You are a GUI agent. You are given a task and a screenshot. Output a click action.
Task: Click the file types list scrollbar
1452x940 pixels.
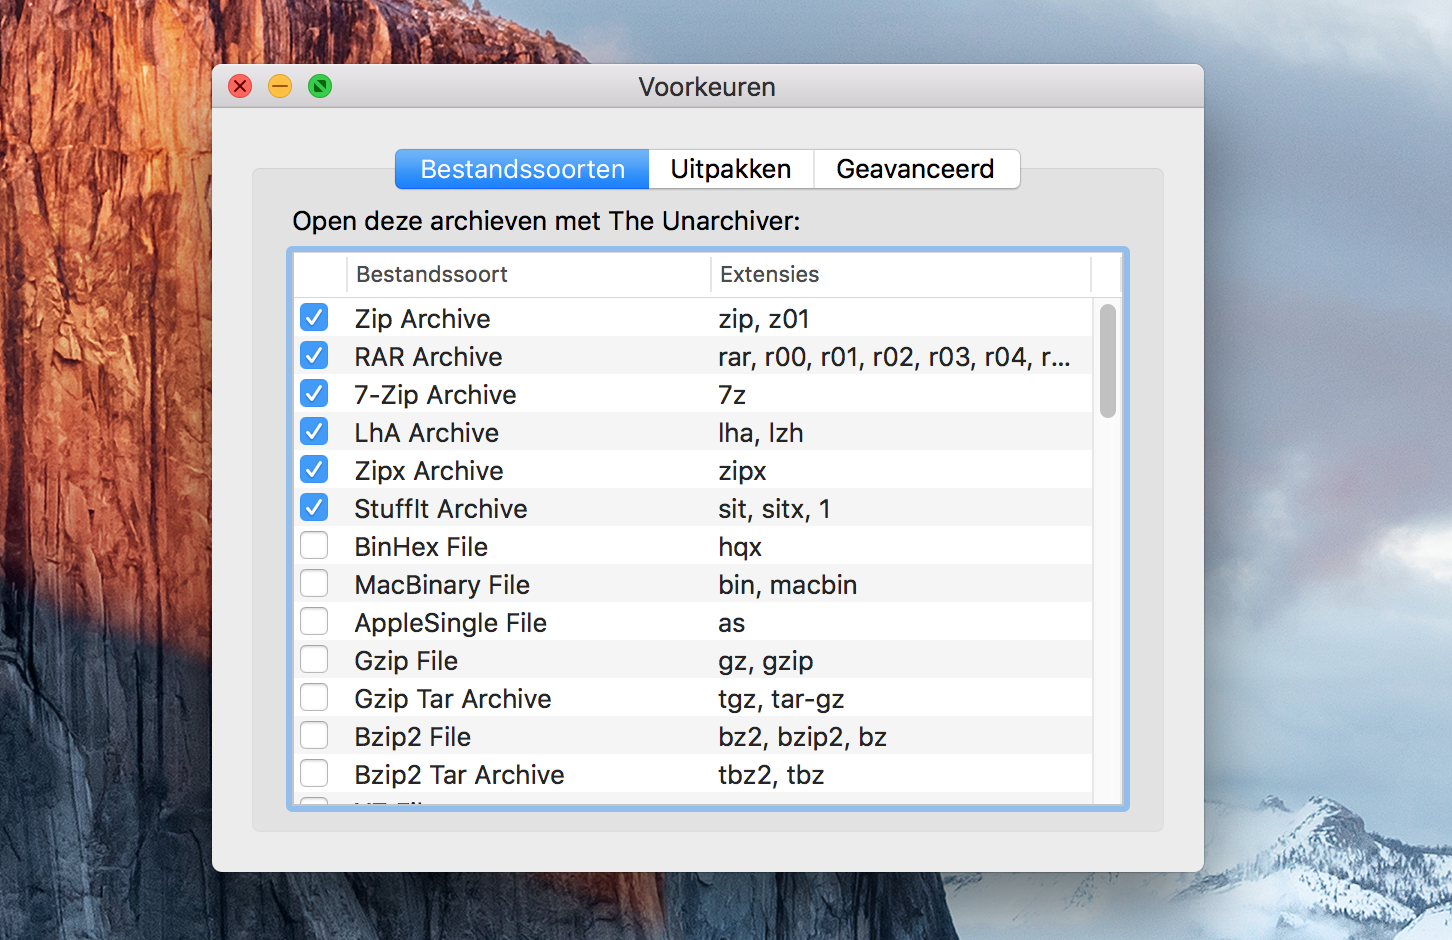point(1107,361)
